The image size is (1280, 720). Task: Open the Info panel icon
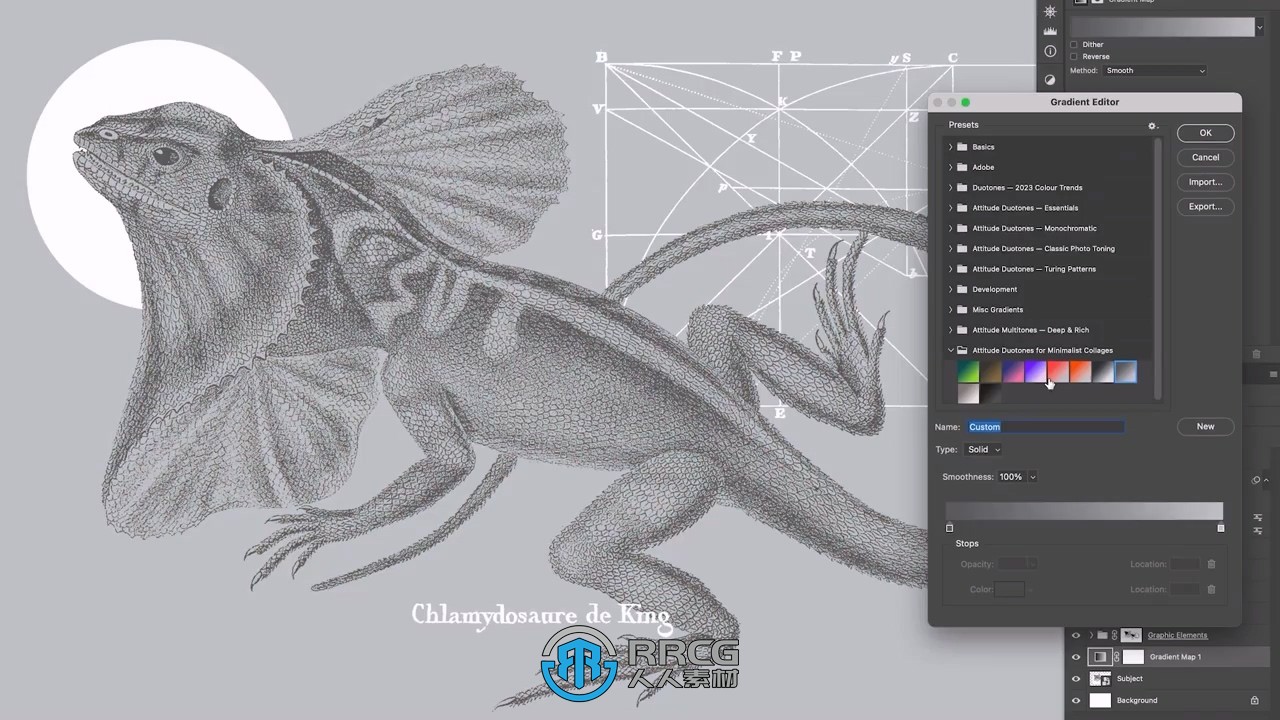[1050, 51]
